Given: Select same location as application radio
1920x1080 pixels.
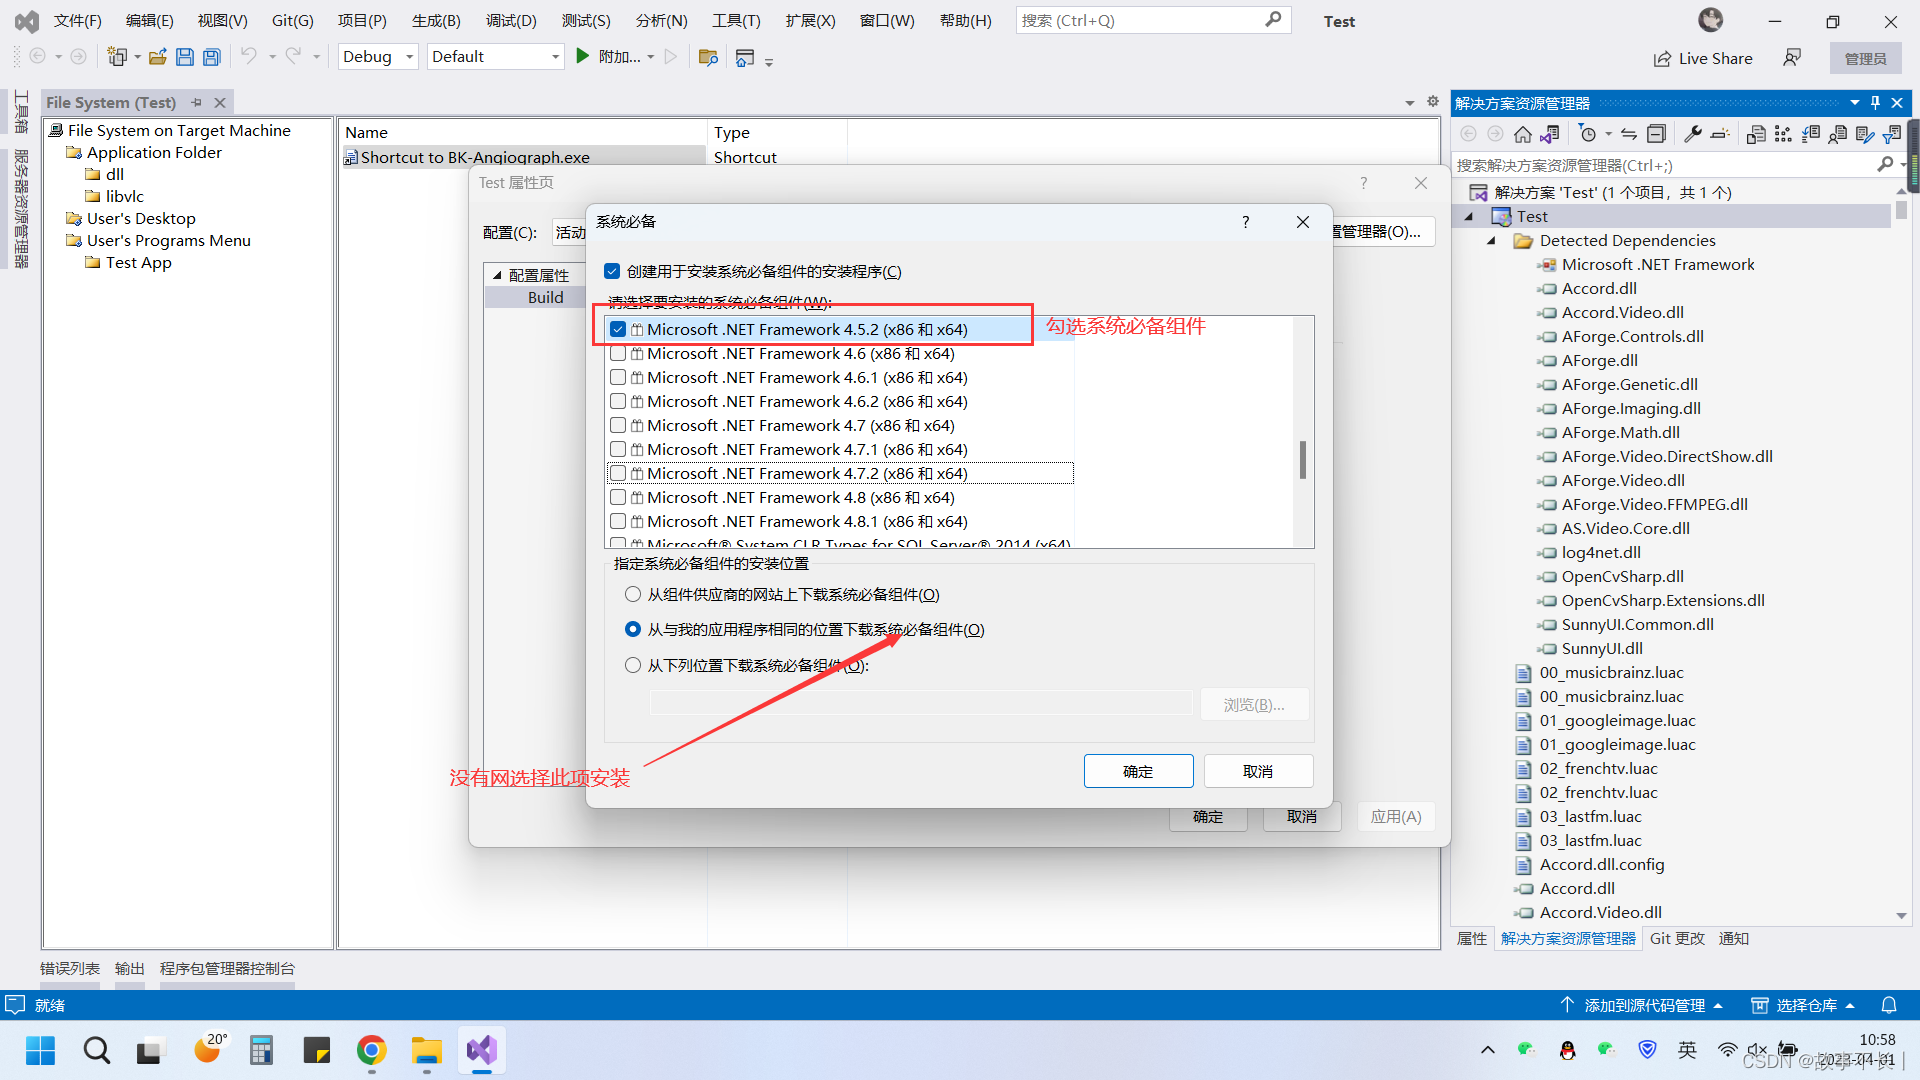Looking at the screenshot, I should click(x=633, y=629).
